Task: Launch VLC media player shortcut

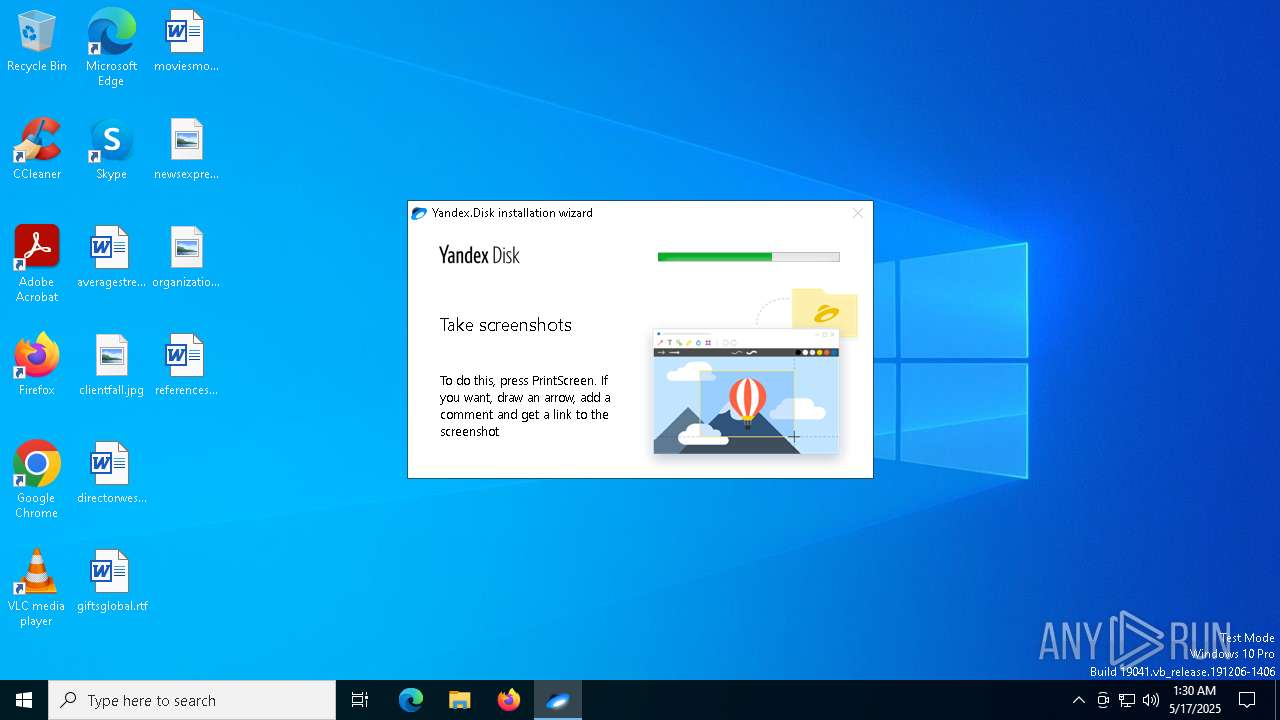Action: (x=37, y=588)
